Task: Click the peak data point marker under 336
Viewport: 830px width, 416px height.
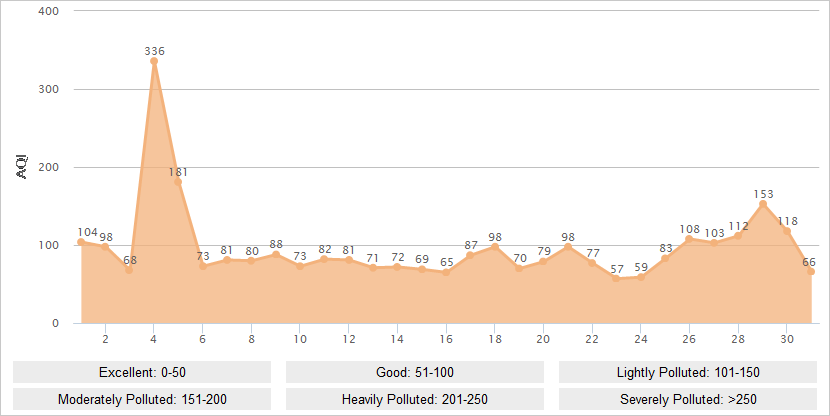Action: click(x=154, y=61)
